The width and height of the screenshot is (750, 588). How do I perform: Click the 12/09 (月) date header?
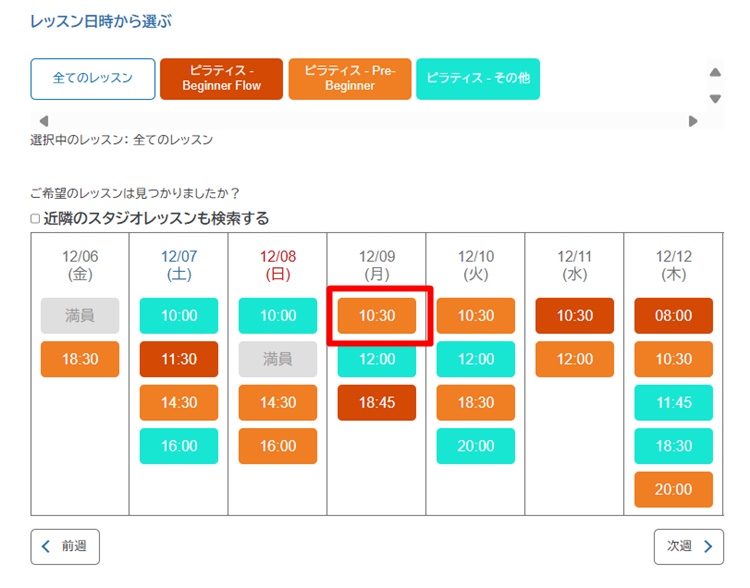377,265
